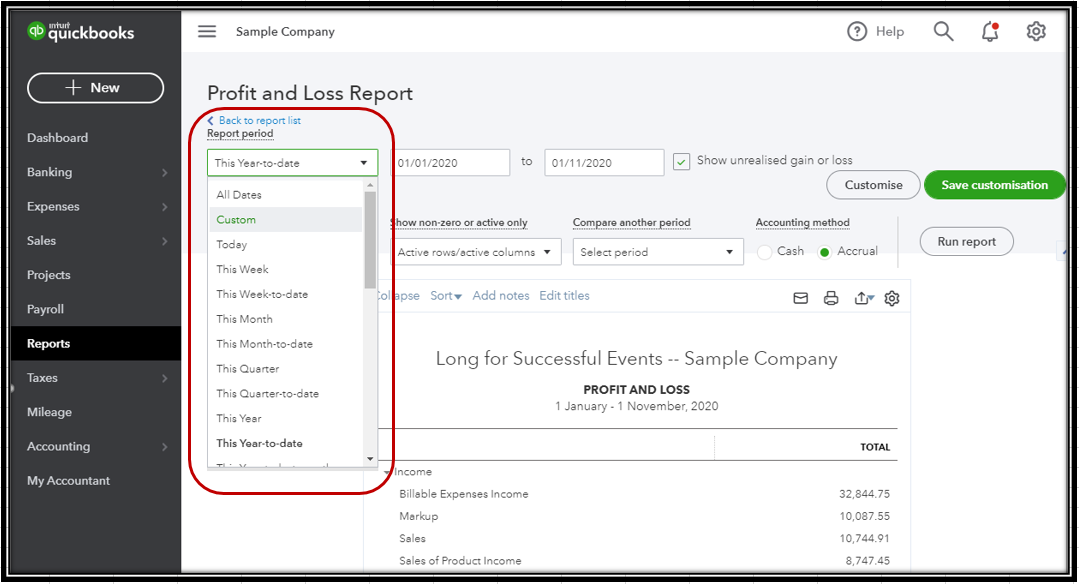1079x584 pixels.
Task: Open the Sort dropdown
Action: click(x=446, y=296)
